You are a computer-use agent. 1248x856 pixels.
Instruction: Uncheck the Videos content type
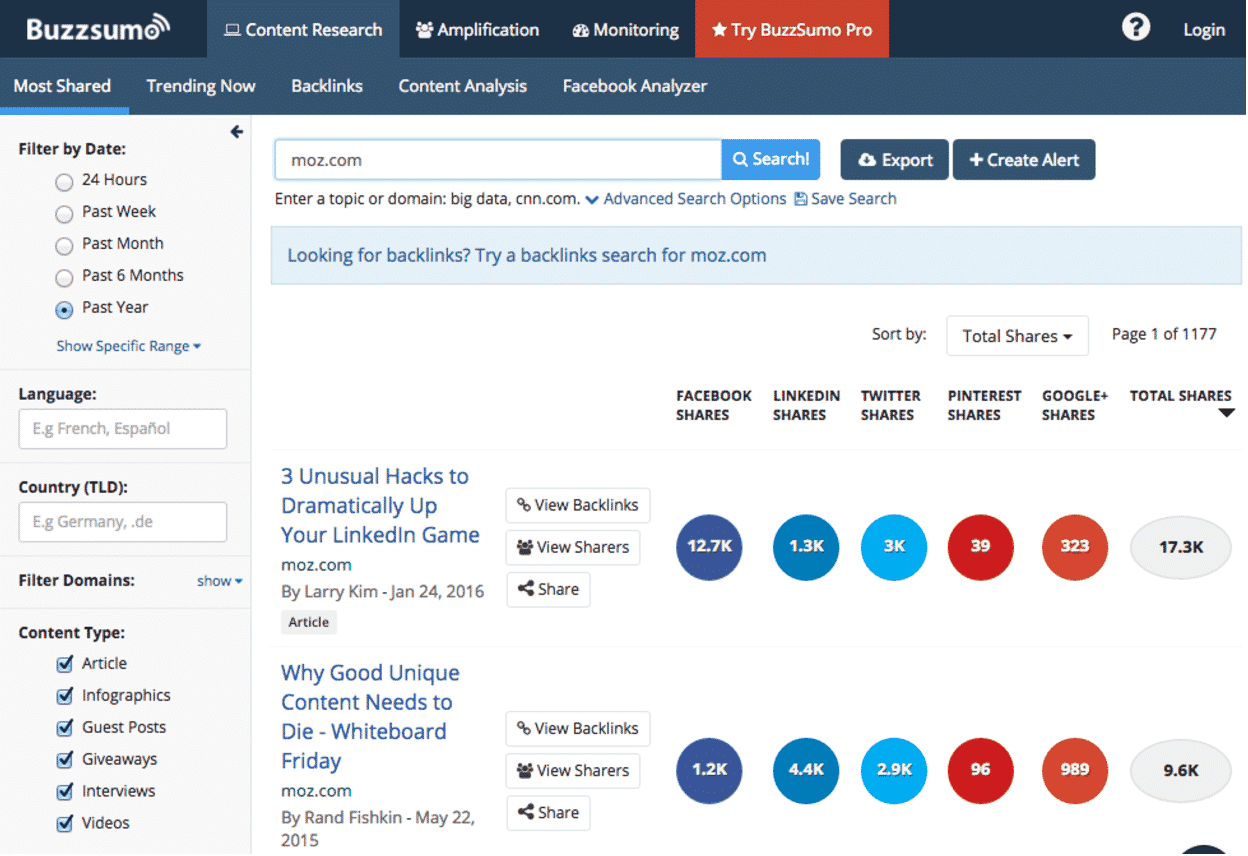65,824
